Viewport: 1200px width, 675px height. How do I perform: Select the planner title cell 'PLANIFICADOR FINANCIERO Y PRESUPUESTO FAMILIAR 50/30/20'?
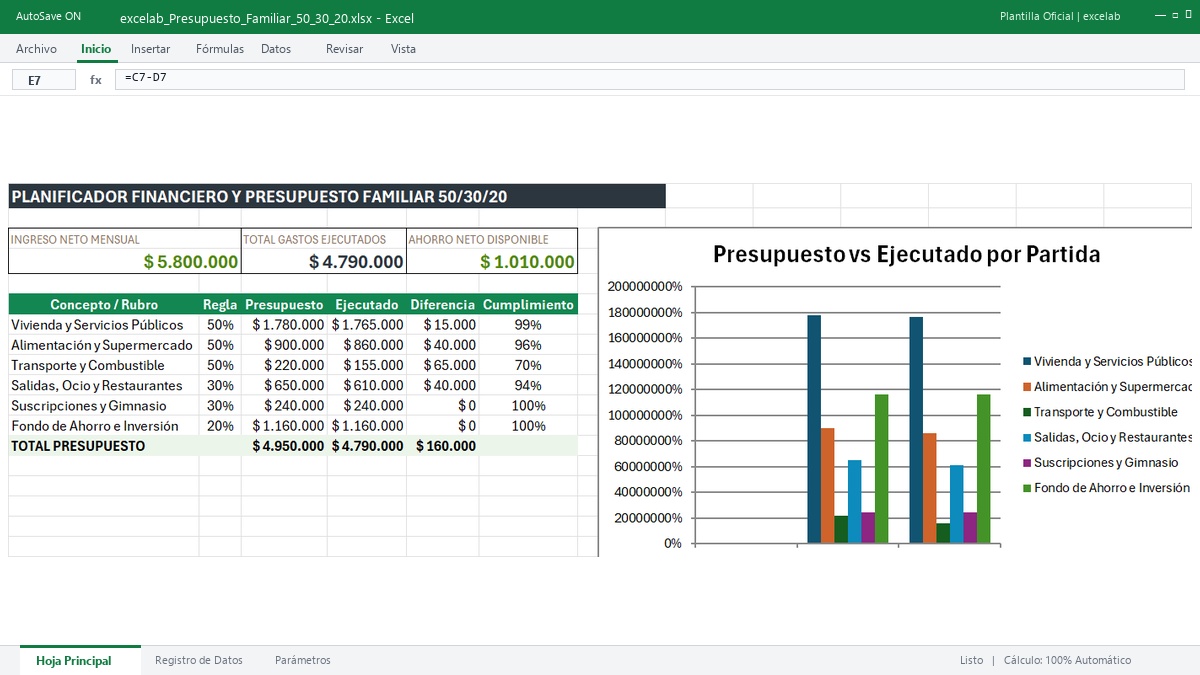pos(337,196)
